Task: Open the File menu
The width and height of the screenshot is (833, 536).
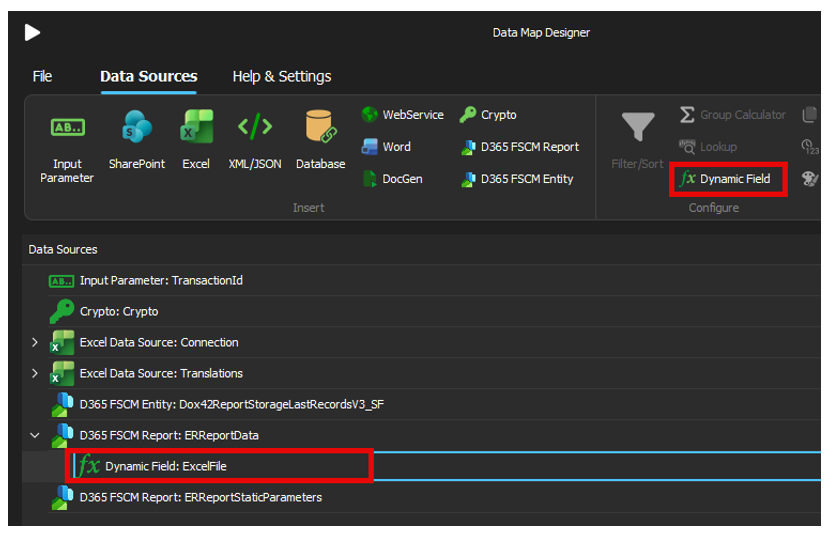Action: click(42, 76)
